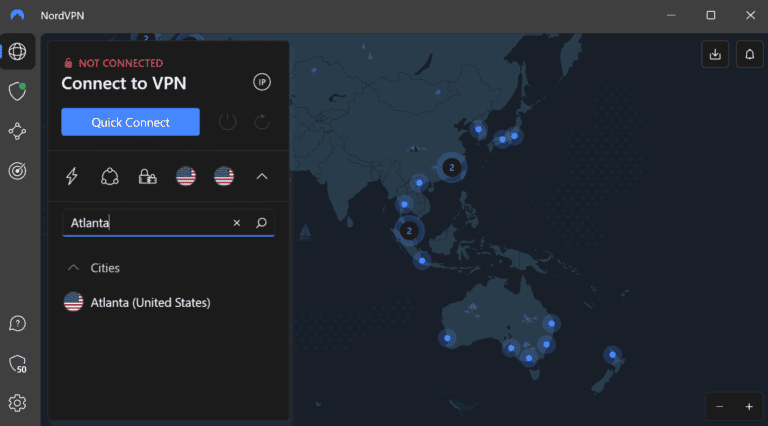
Task: Click the shield with 50 badge icon
Action: [x=18, y=364]
